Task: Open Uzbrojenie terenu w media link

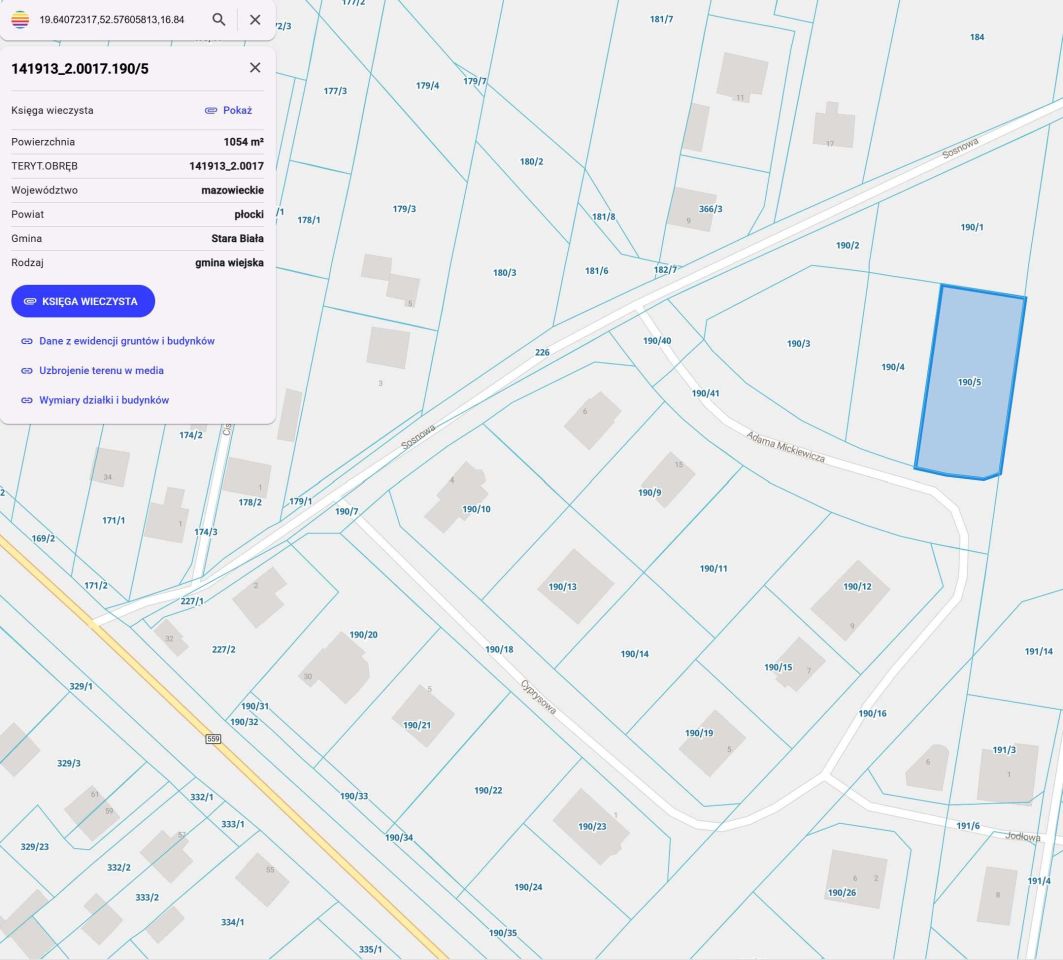Action: click(x=101, y=370)
